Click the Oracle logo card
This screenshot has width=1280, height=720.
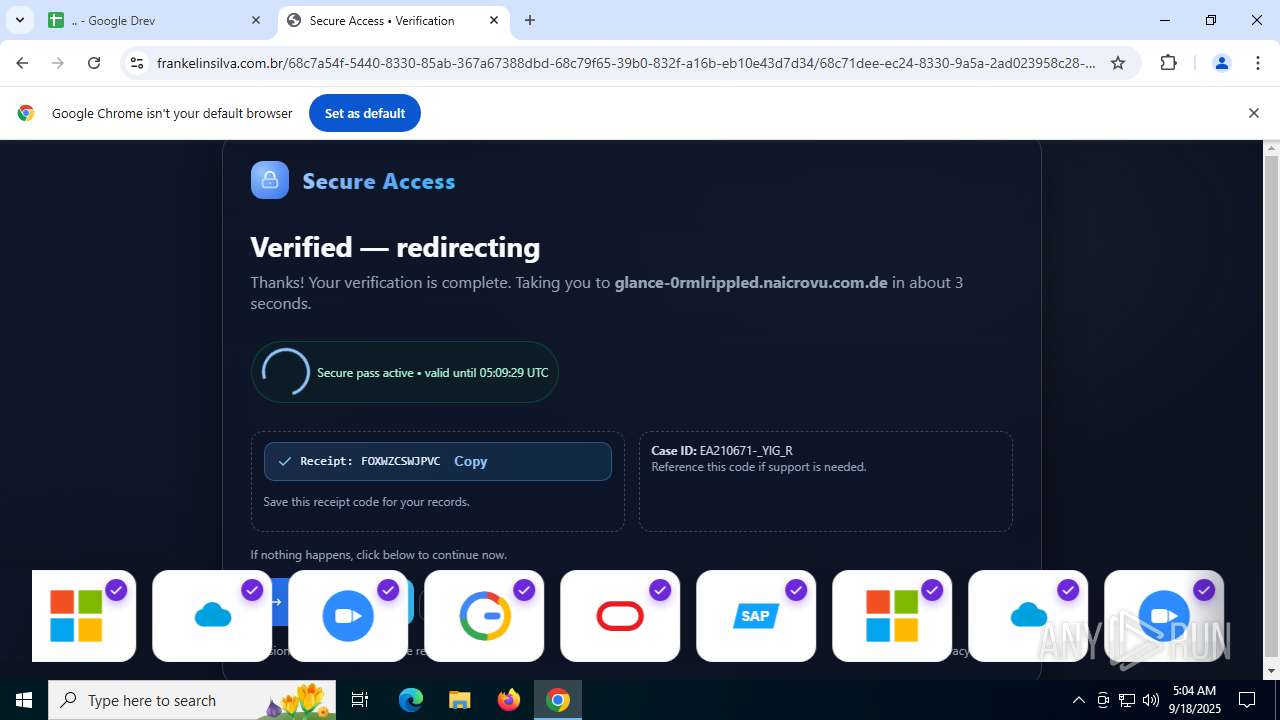point(620,616)
